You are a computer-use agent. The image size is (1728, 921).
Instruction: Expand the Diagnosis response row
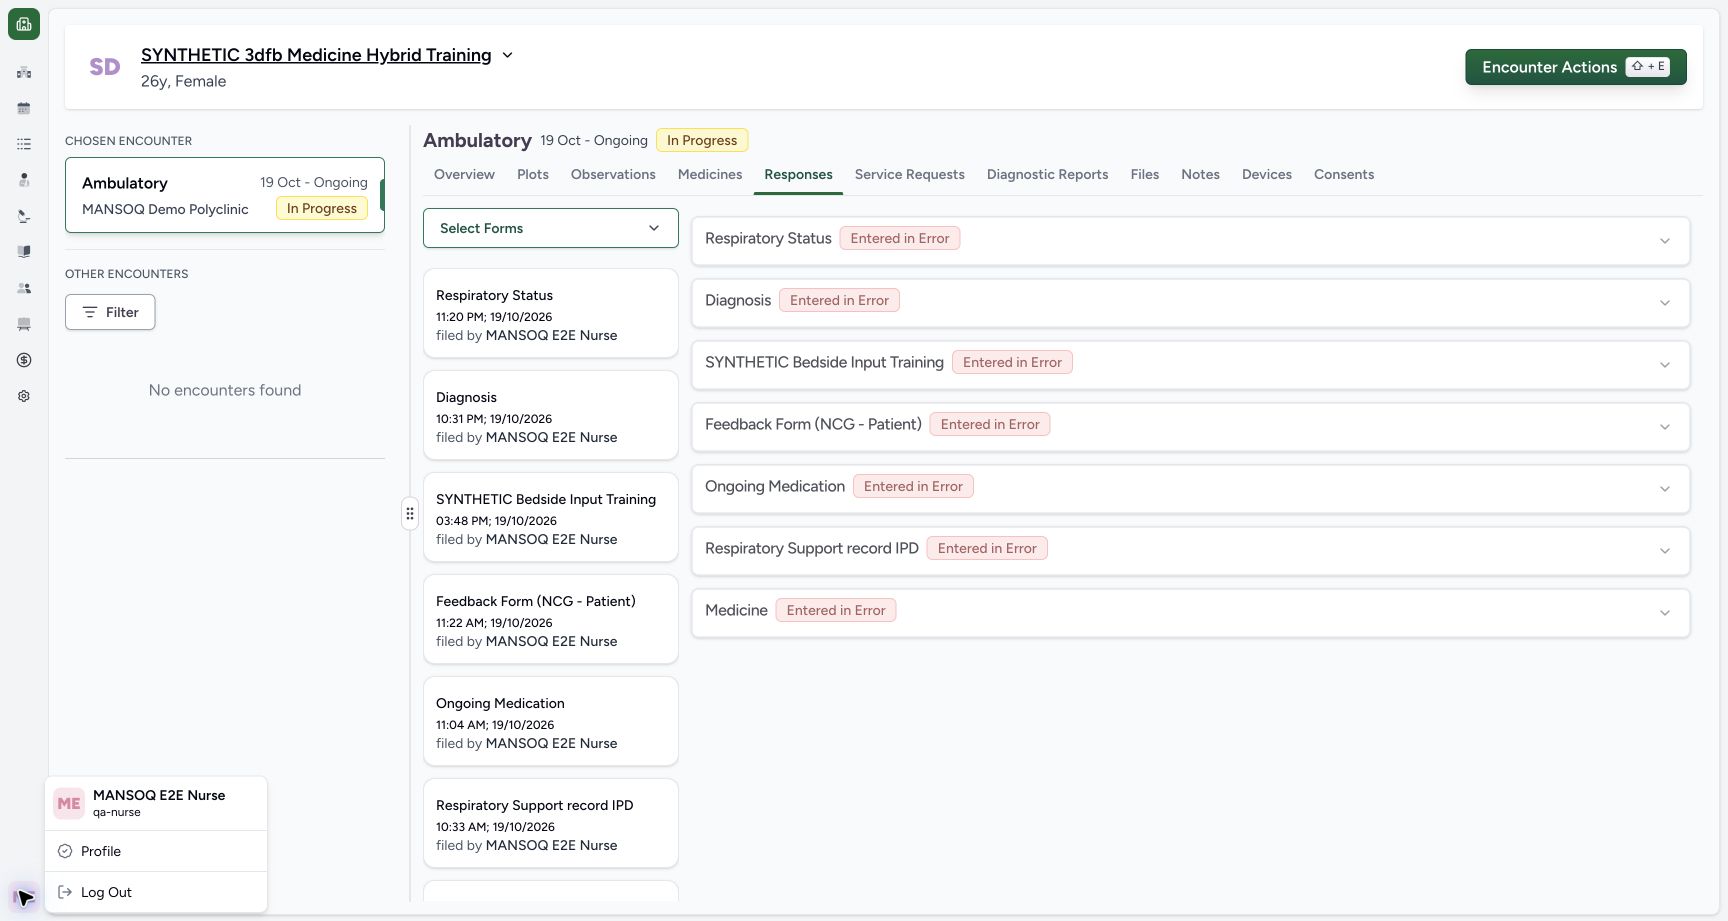(1191, 303)
